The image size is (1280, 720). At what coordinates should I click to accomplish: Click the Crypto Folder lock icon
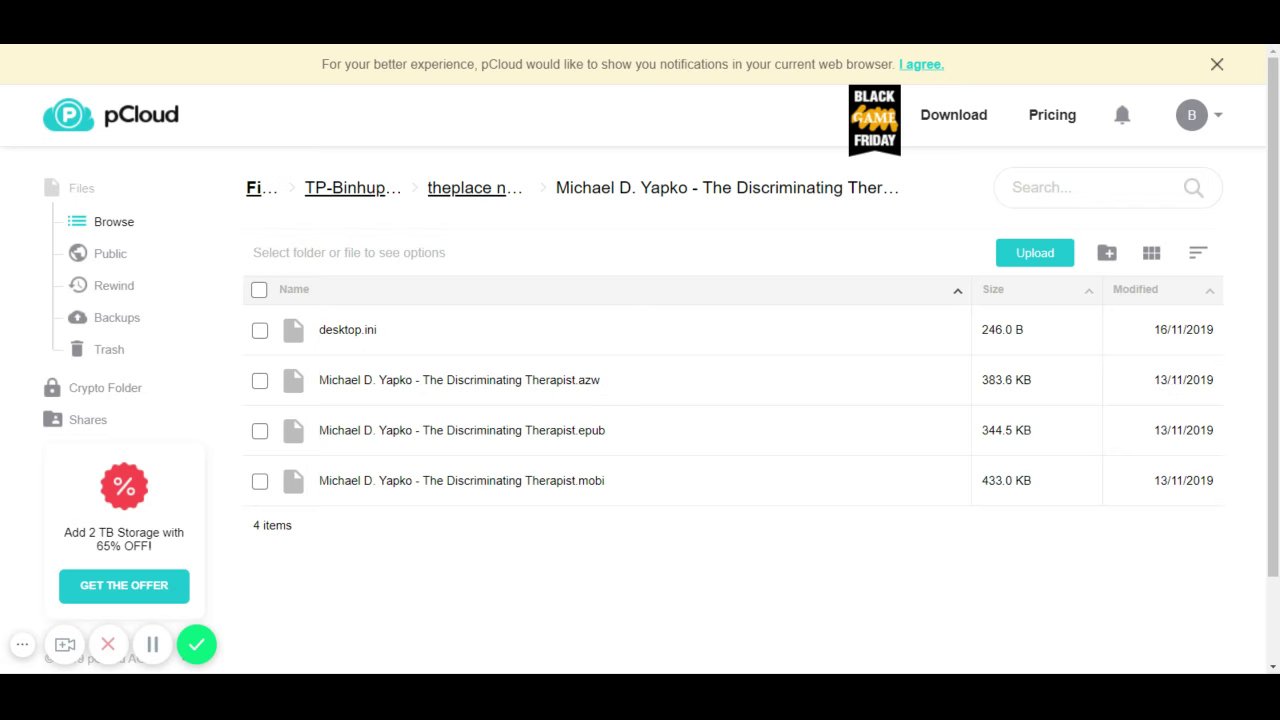point(52,387)
